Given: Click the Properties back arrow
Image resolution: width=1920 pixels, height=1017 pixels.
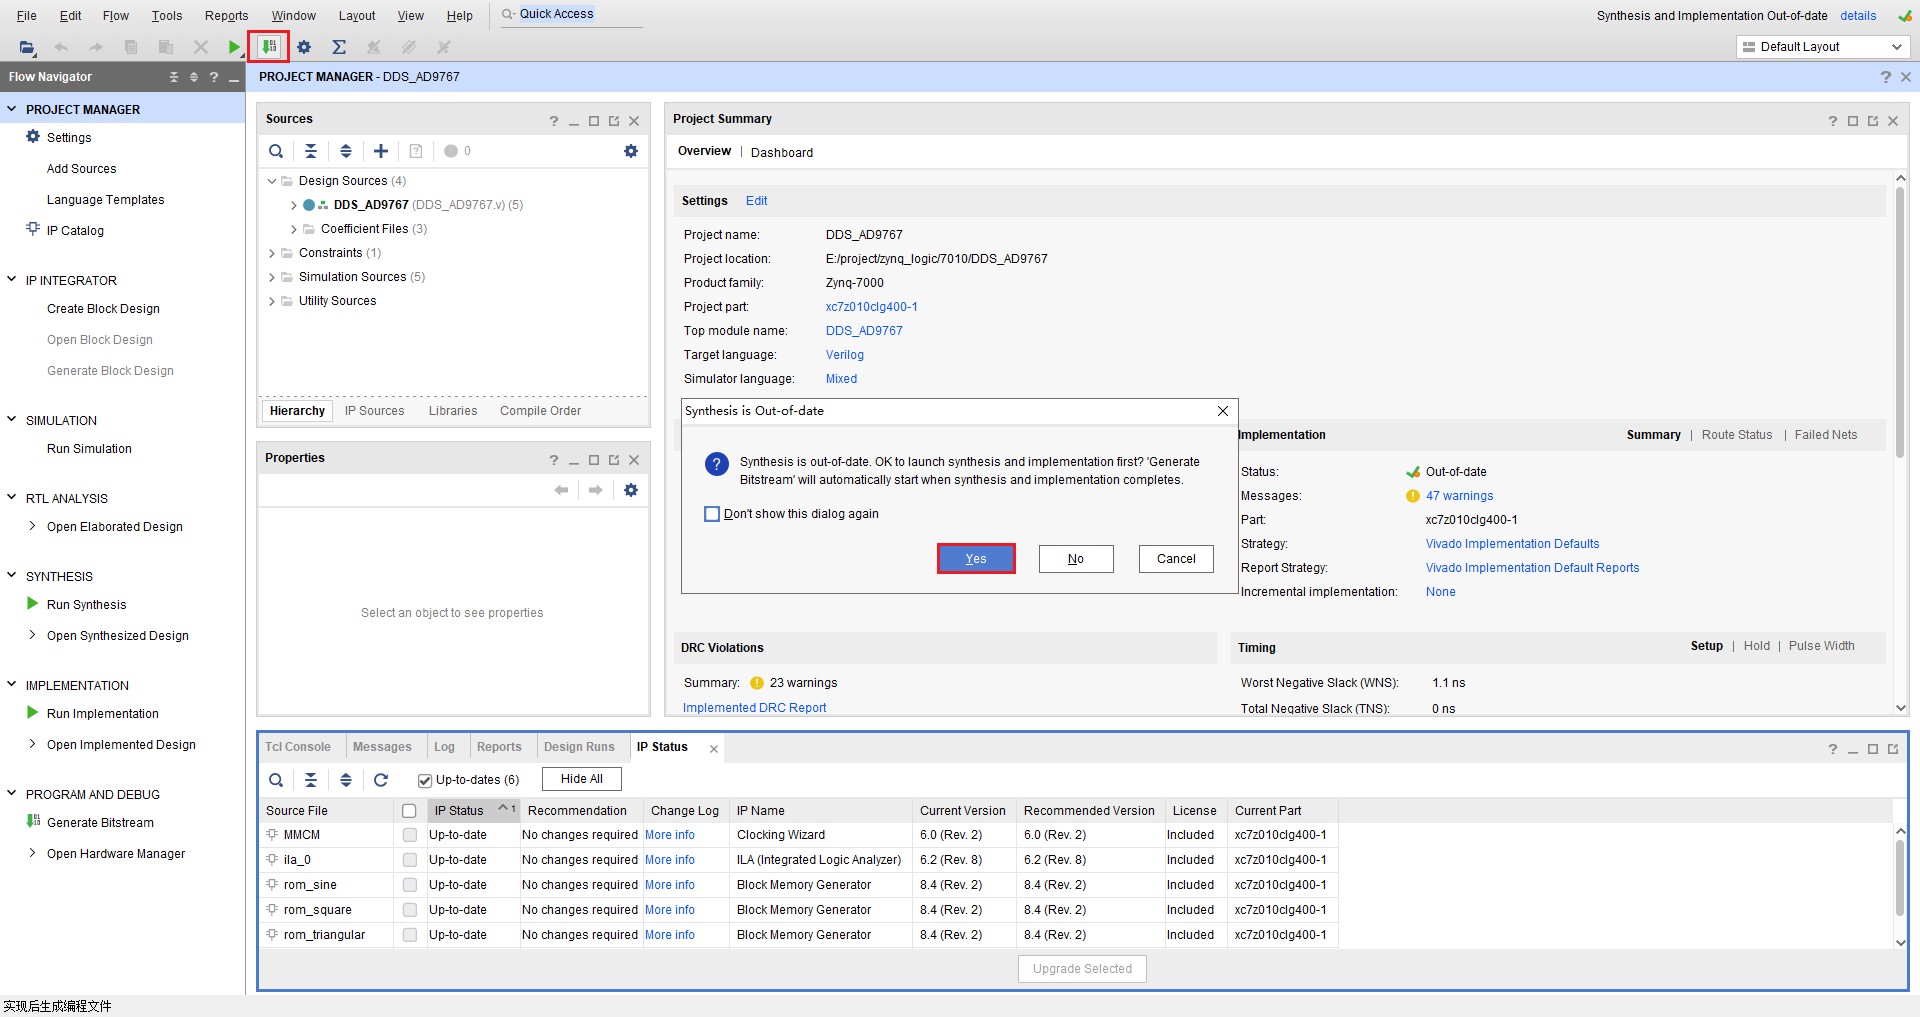Looking at the screenshot, I should pyautogui.click(x=561, y=490).
